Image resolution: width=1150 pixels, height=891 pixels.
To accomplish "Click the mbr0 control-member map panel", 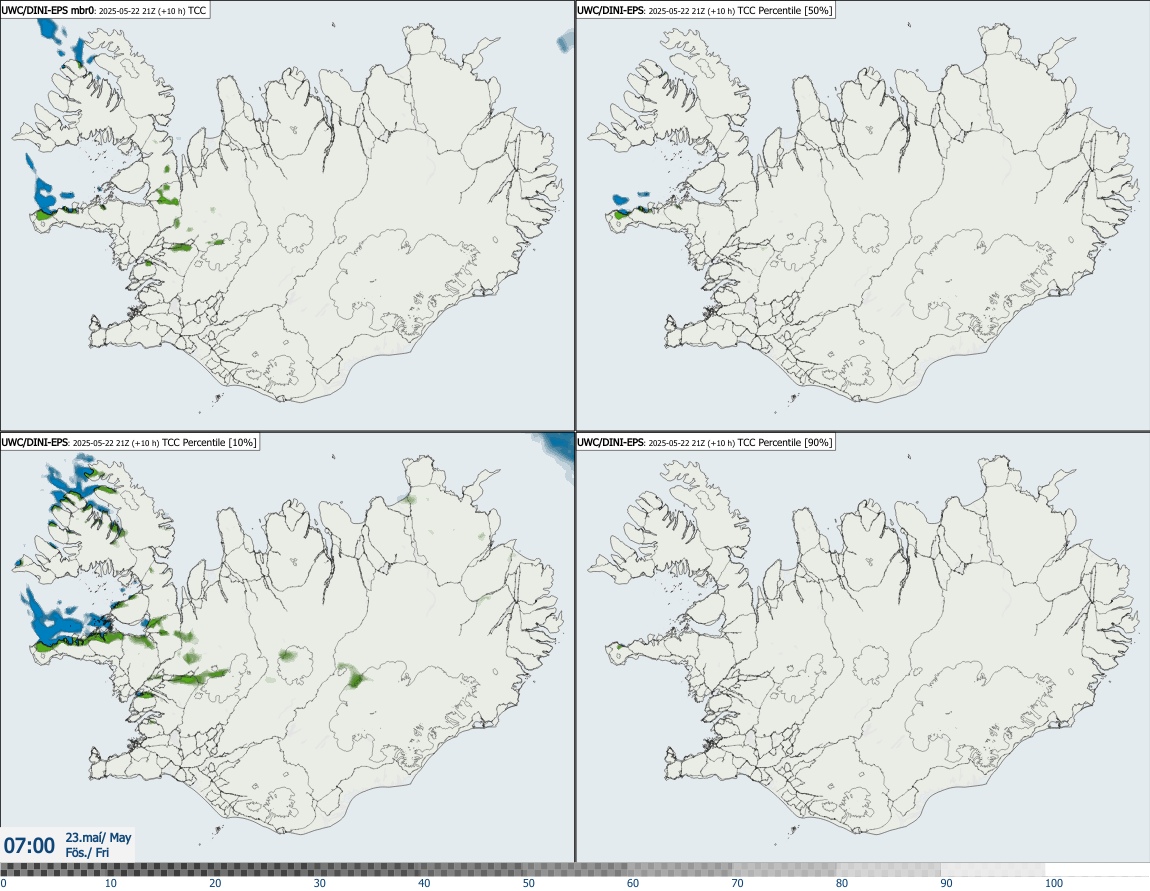I will point(287,216).
